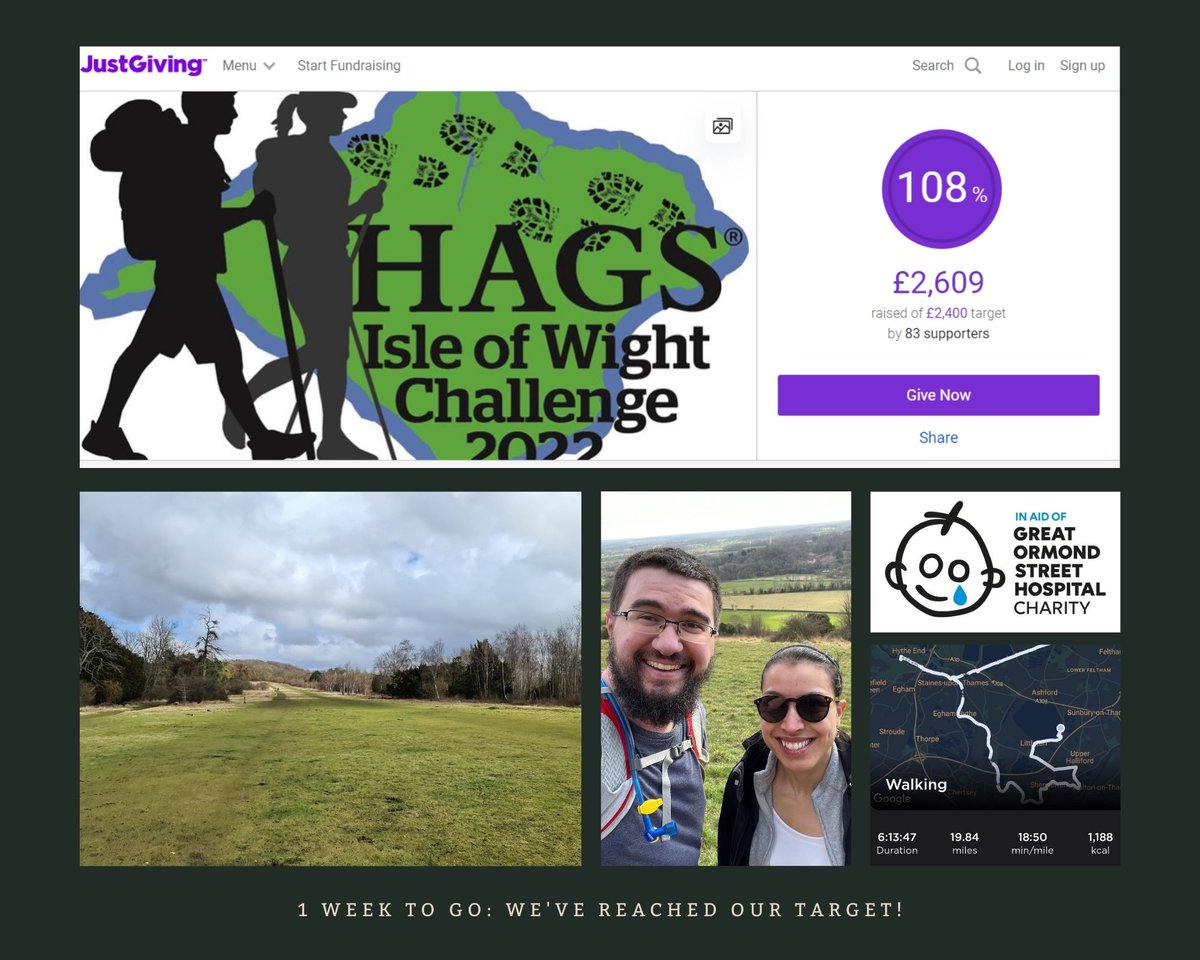Click the 6:13:47 Duration stat
The height and width of the screenshot is (960, 1200).
tap(897, 843)
